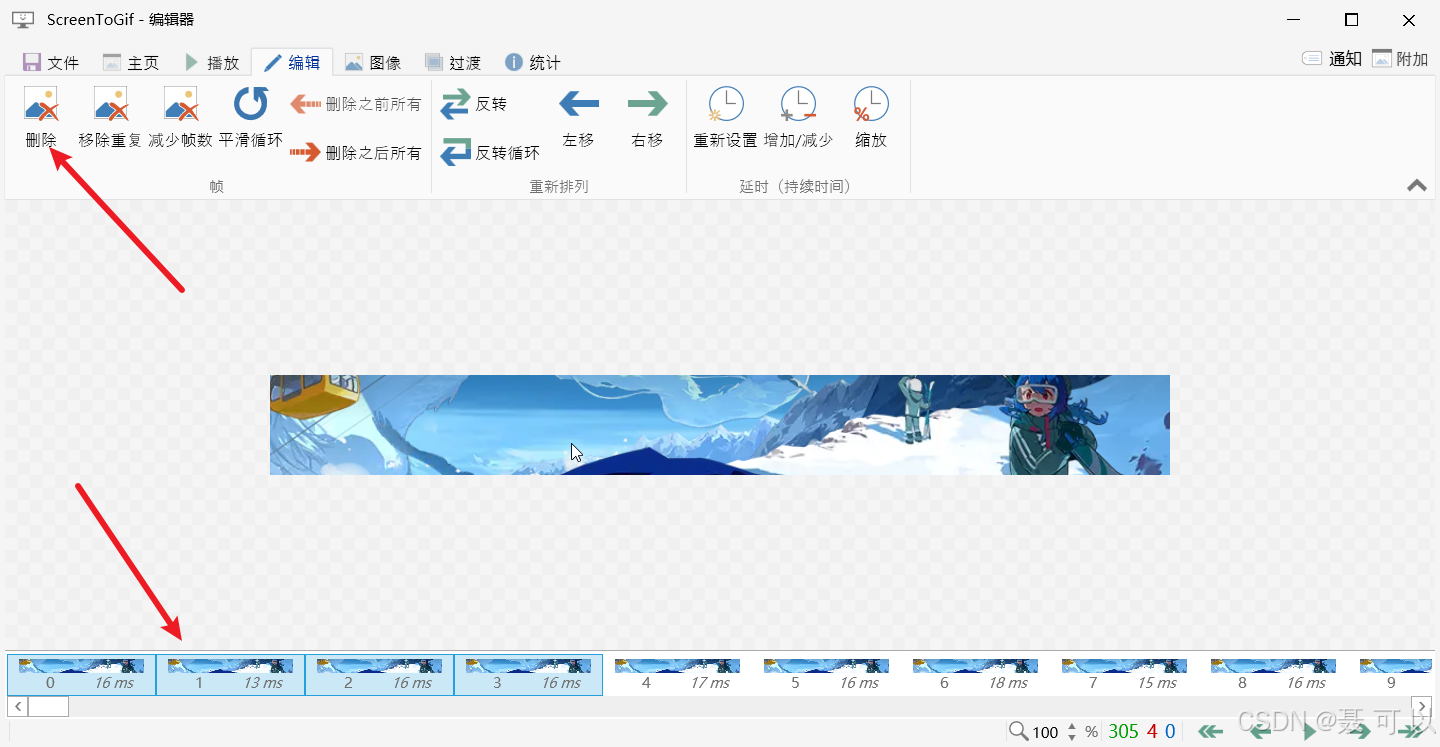Jump to first frame with double-left arrow
Viewport: 1440px width, 747px height.
tap(1211, 732)
